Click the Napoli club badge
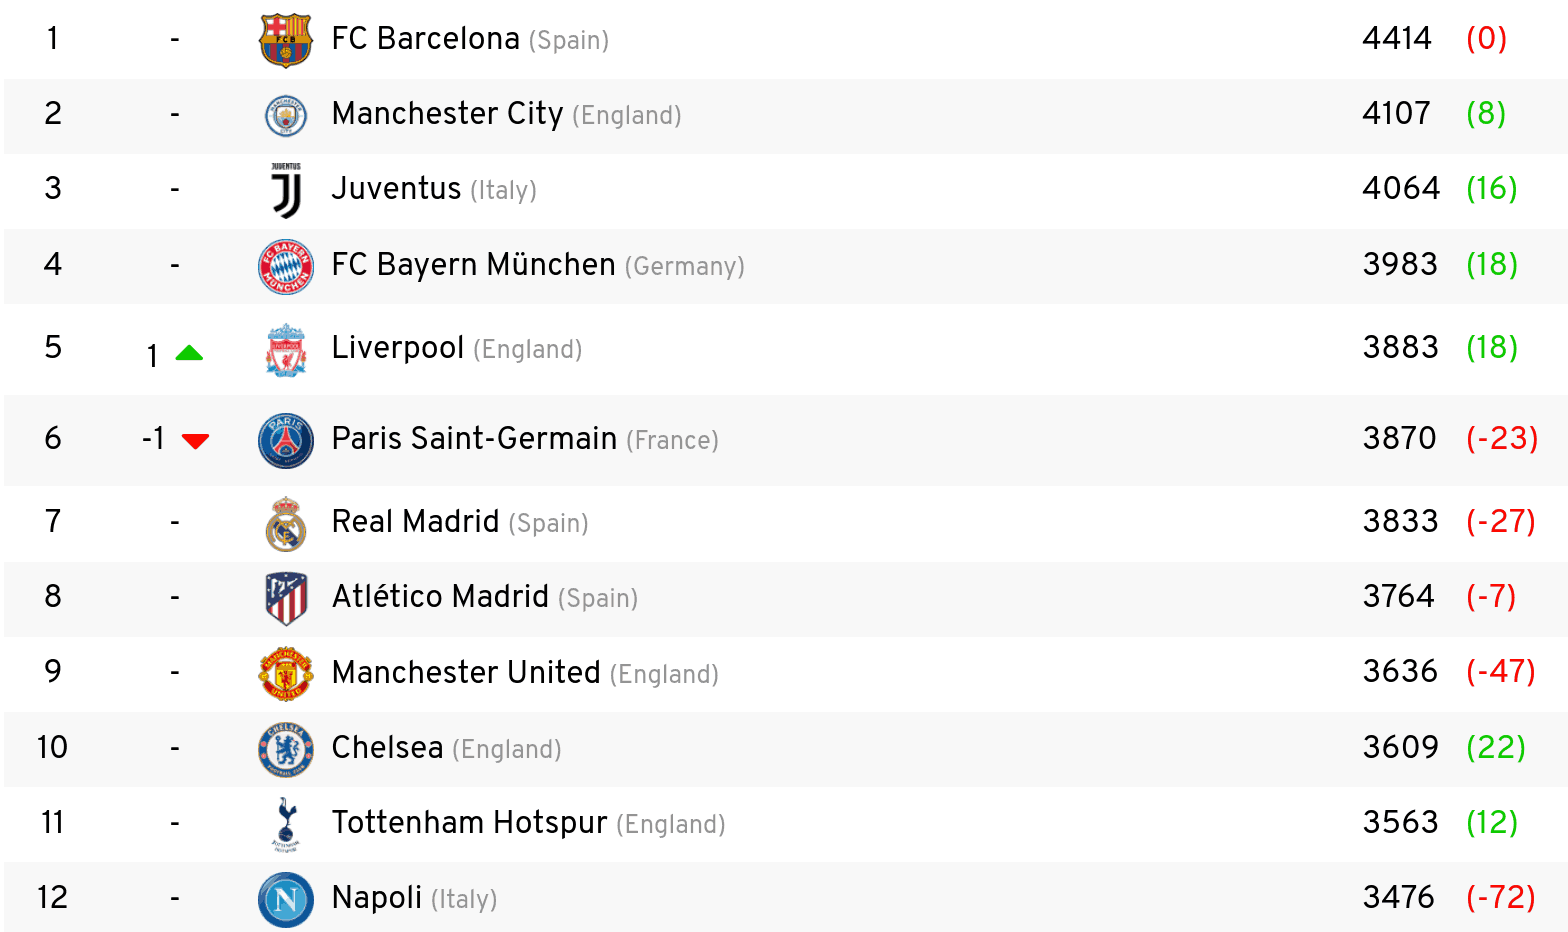The width and height of the screenshot is (1568, 932). coord(286,899)
